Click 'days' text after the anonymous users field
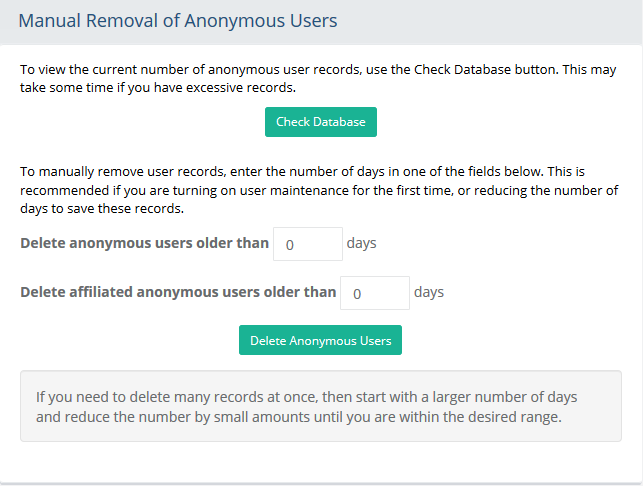This screenshot has width=643, height=486. (x=361, y=243)
